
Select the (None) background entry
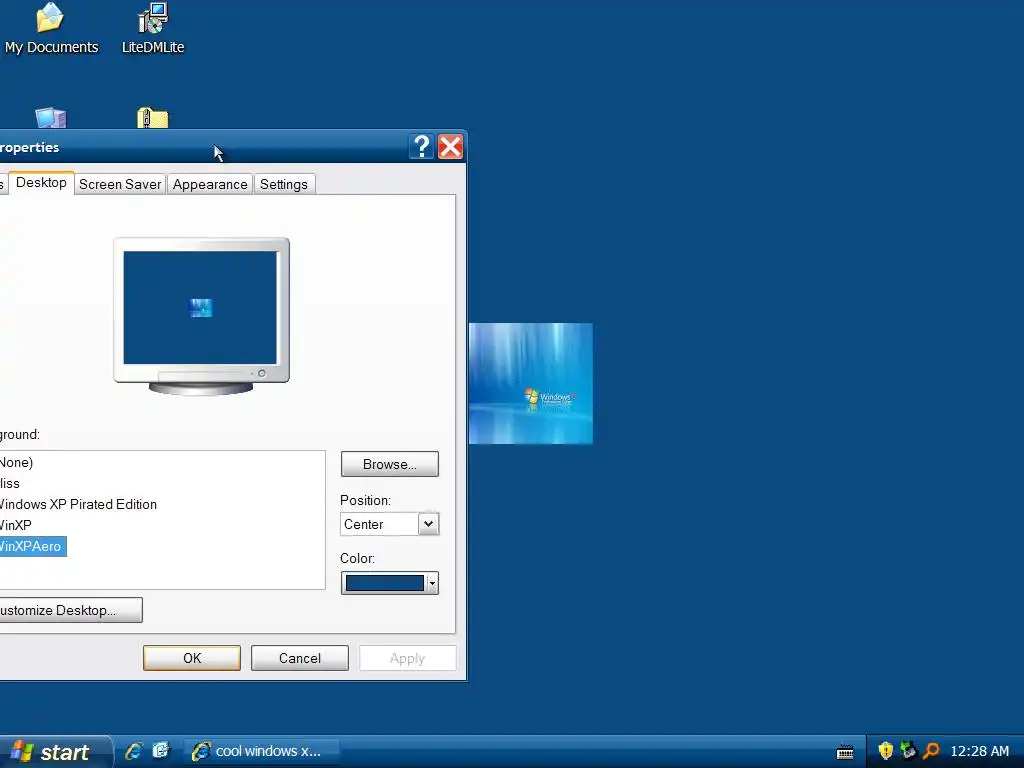[16, 462]
